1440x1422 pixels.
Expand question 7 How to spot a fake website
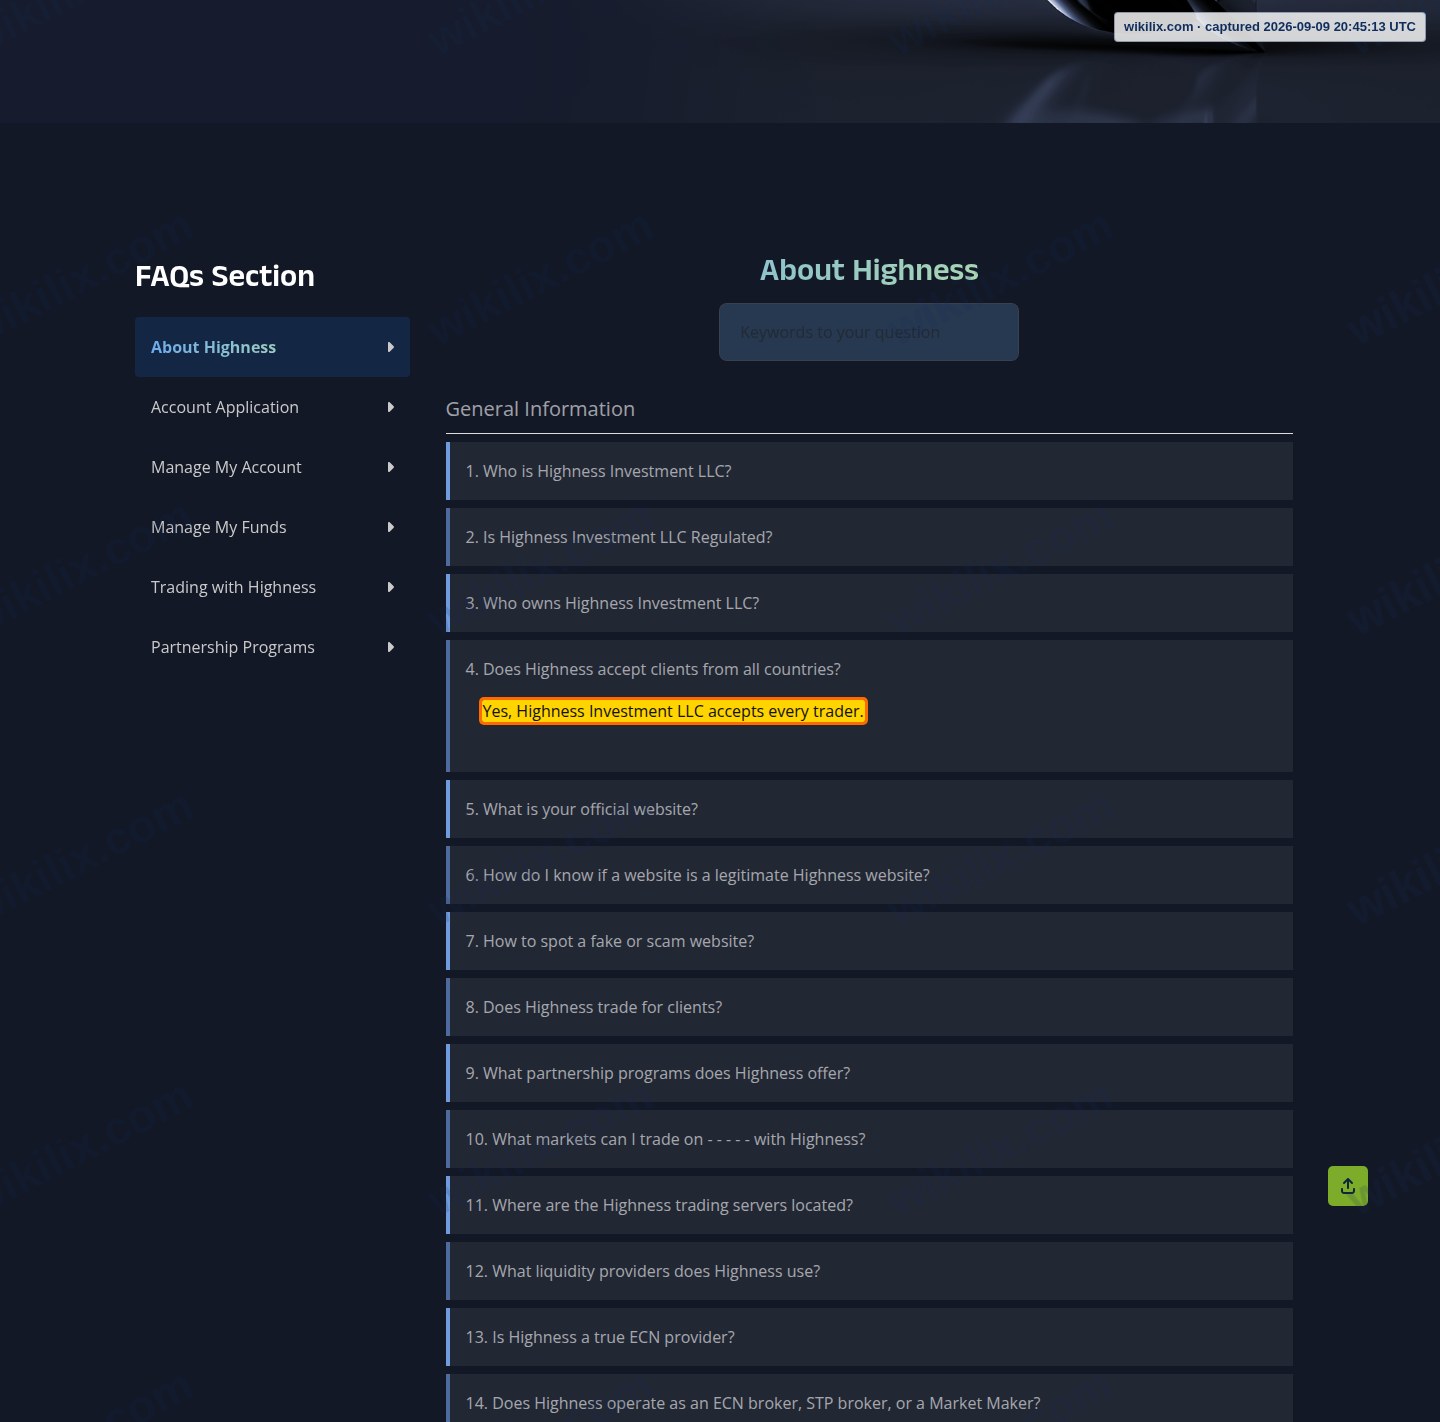869,941
